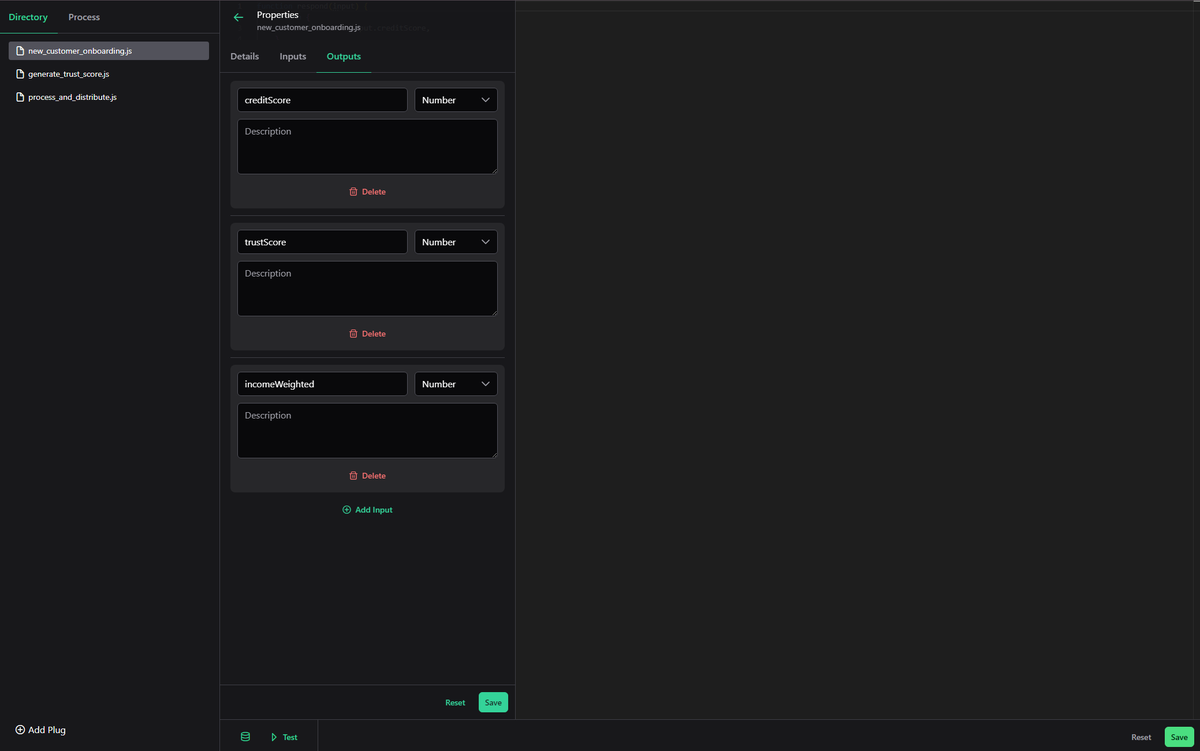The image size is (1200, 751).
Task: Select new_customer_onboarding.js in directory
Action: [x=109, y=51]
